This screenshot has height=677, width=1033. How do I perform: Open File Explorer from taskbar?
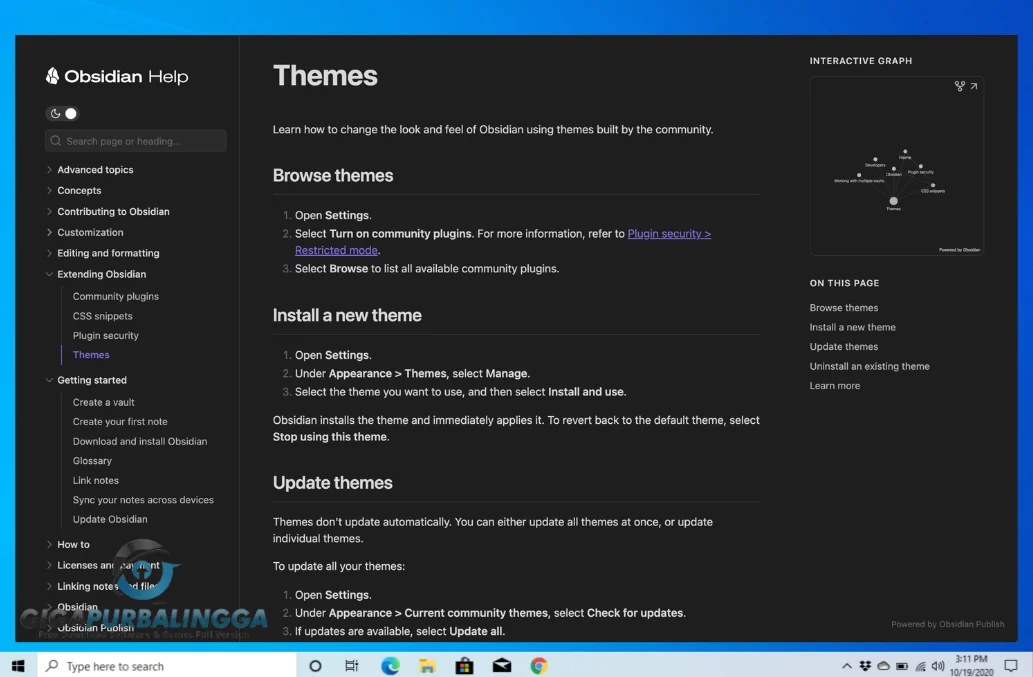[x=427, y=666]
